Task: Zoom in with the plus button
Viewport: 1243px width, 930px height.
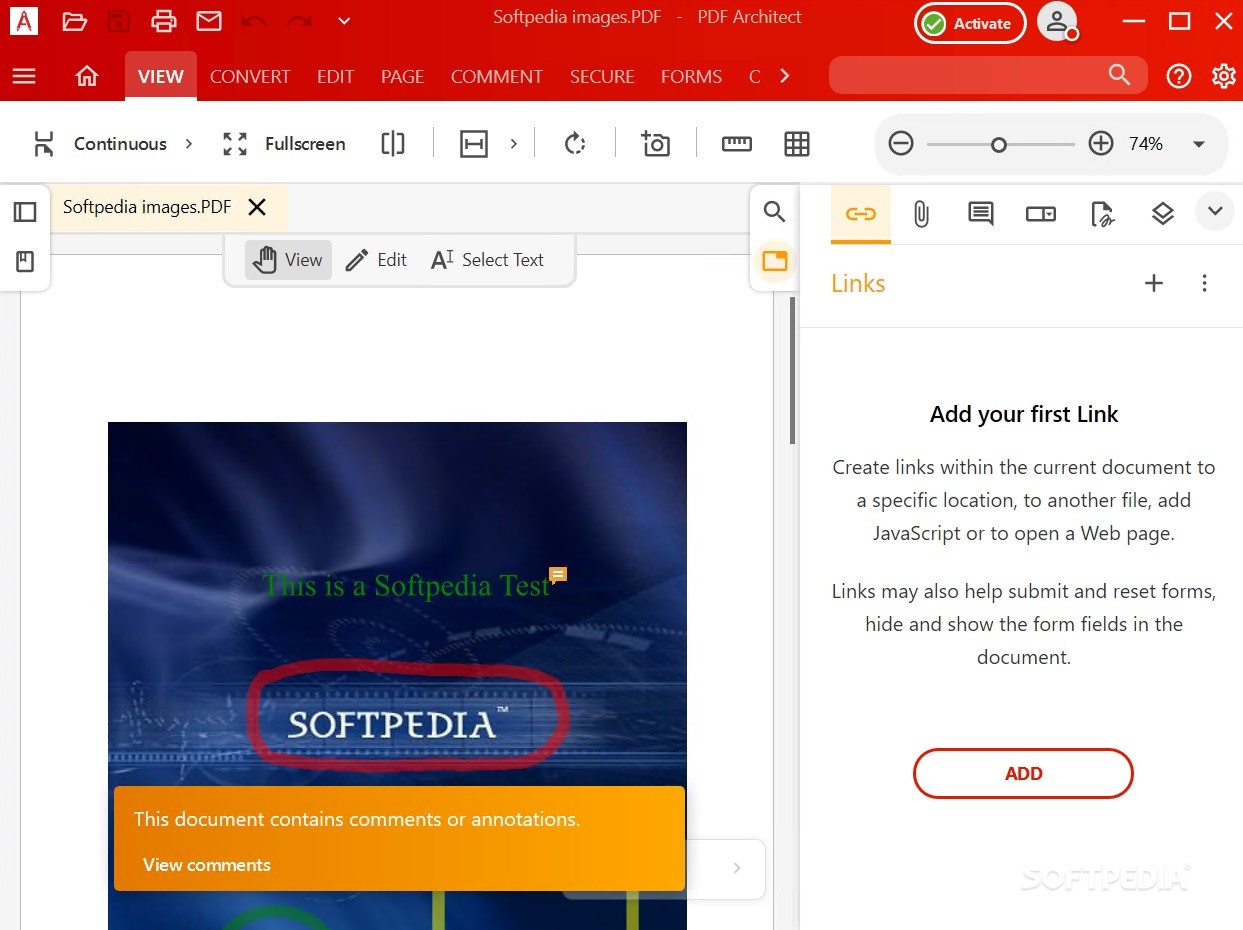Action: [x=1101, y=144]
